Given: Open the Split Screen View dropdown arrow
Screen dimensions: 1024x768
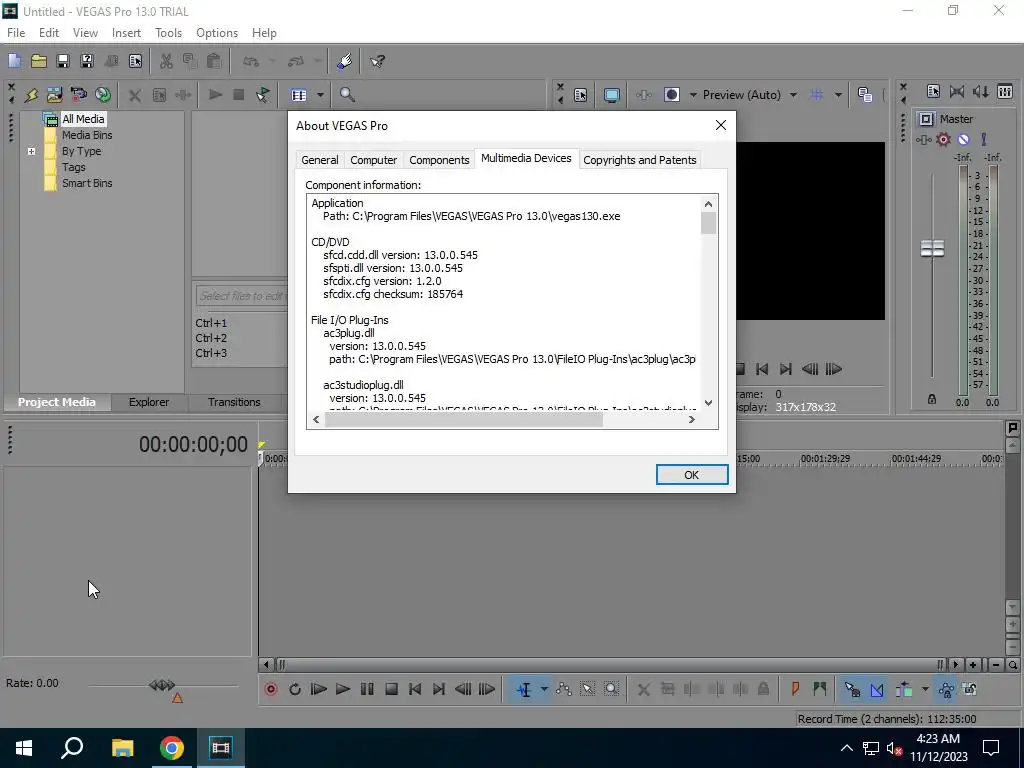Looking at the screenshot, I should [693, 95].
